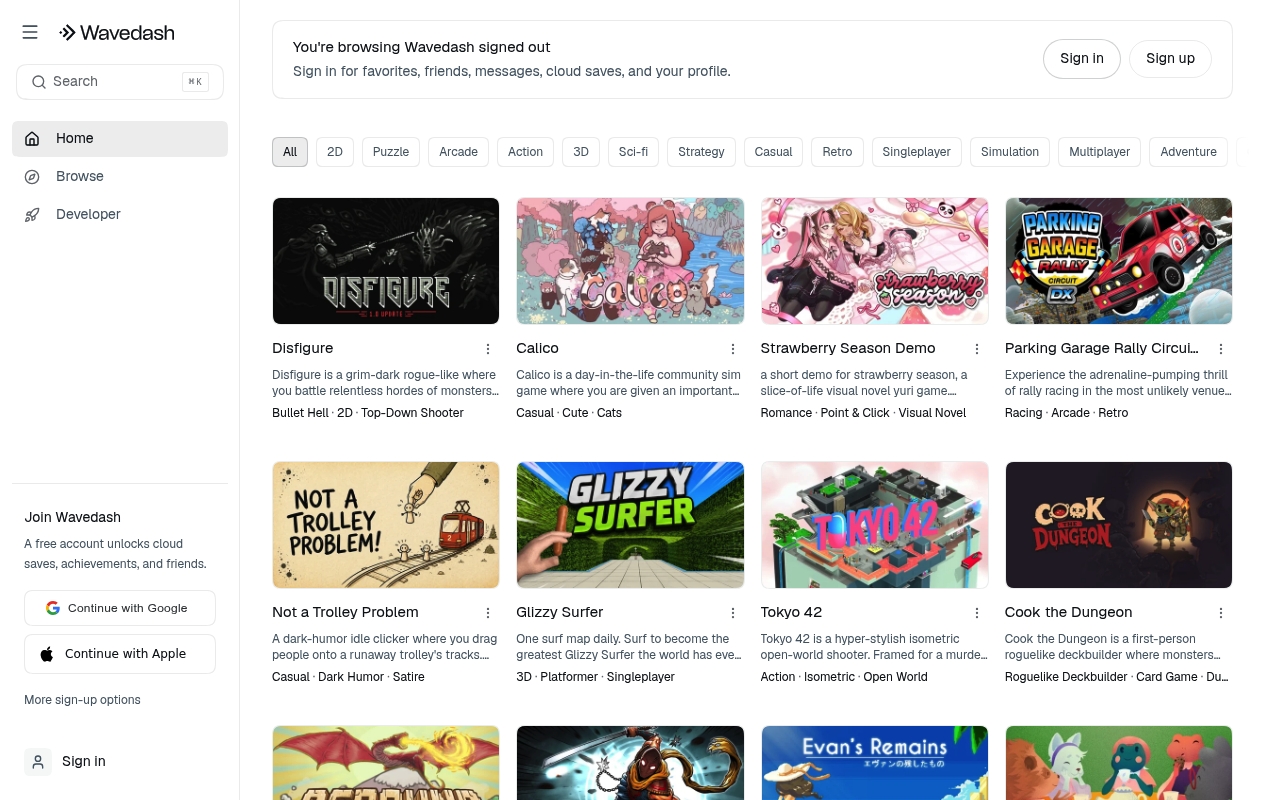Open the Parking Garage Rally Circuit options menu
This screenshot has height=800, width=1280.
click(1221, 349)
